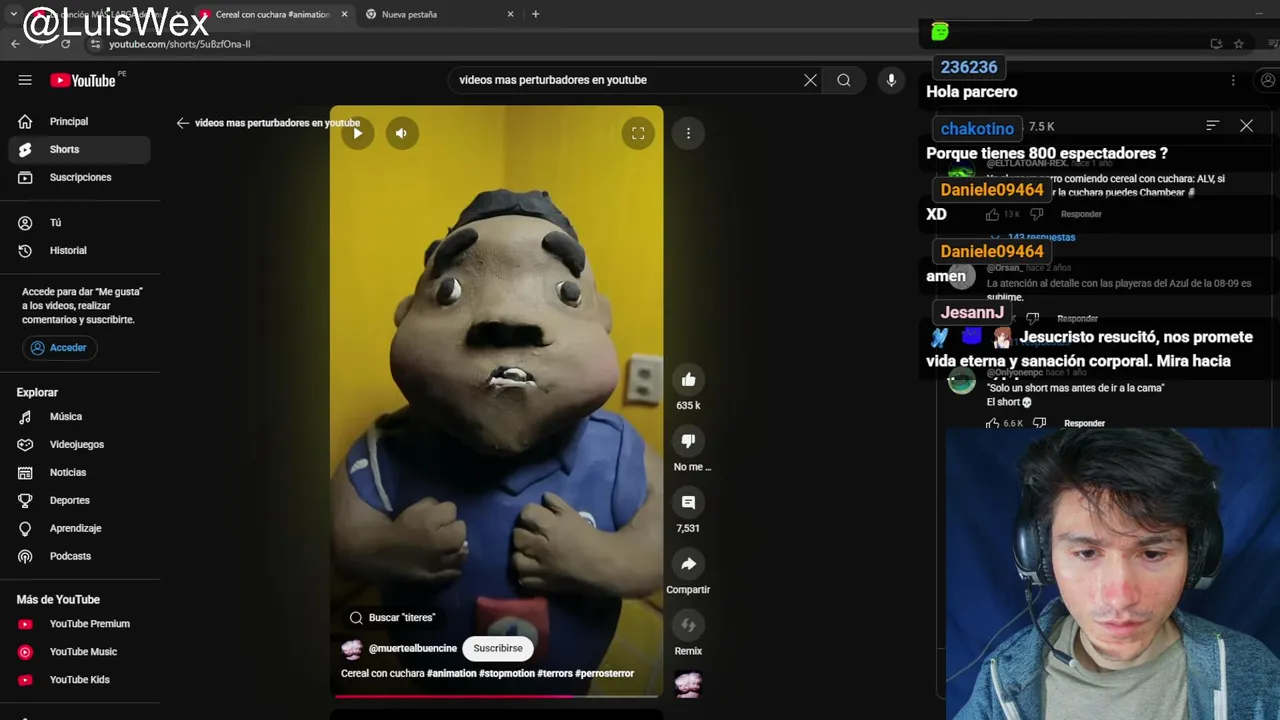Close the Cereal con cuchara tab
The height and width of the screenshot is (720, 1280).
point(345,14)
